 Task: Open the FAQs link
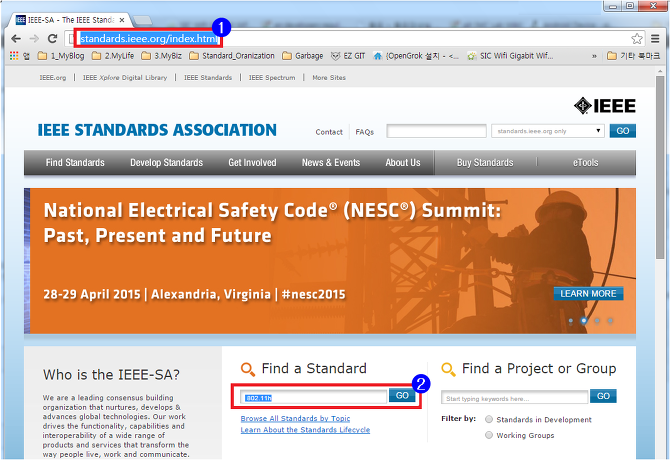click(364, 132)
